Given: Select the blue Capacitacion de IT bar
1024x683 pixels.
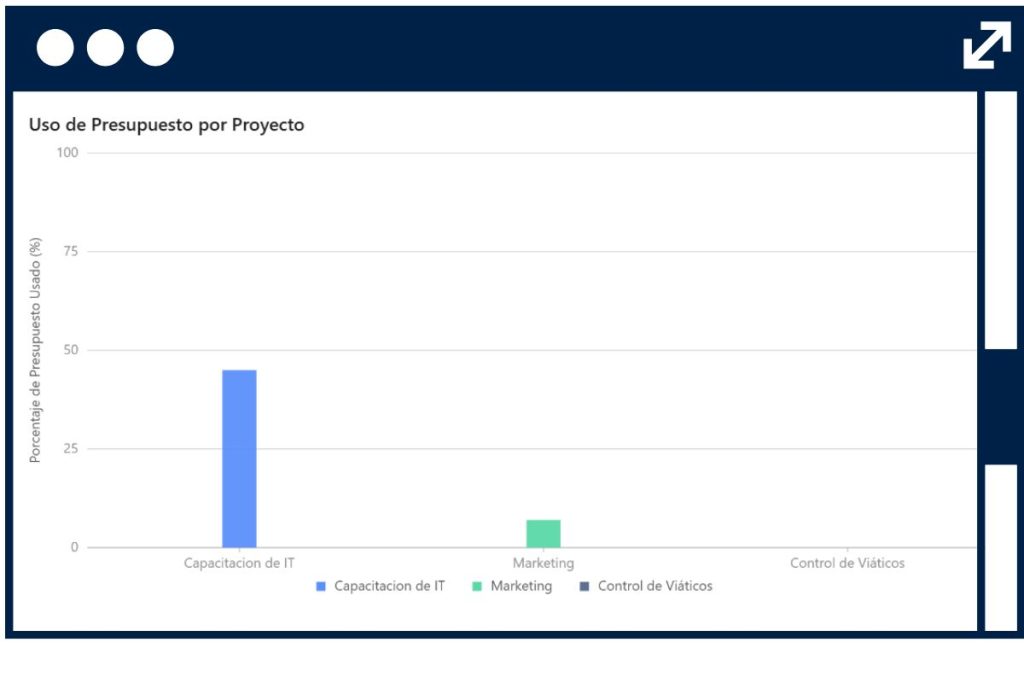Looking at the screenshot, I should 239,458.
